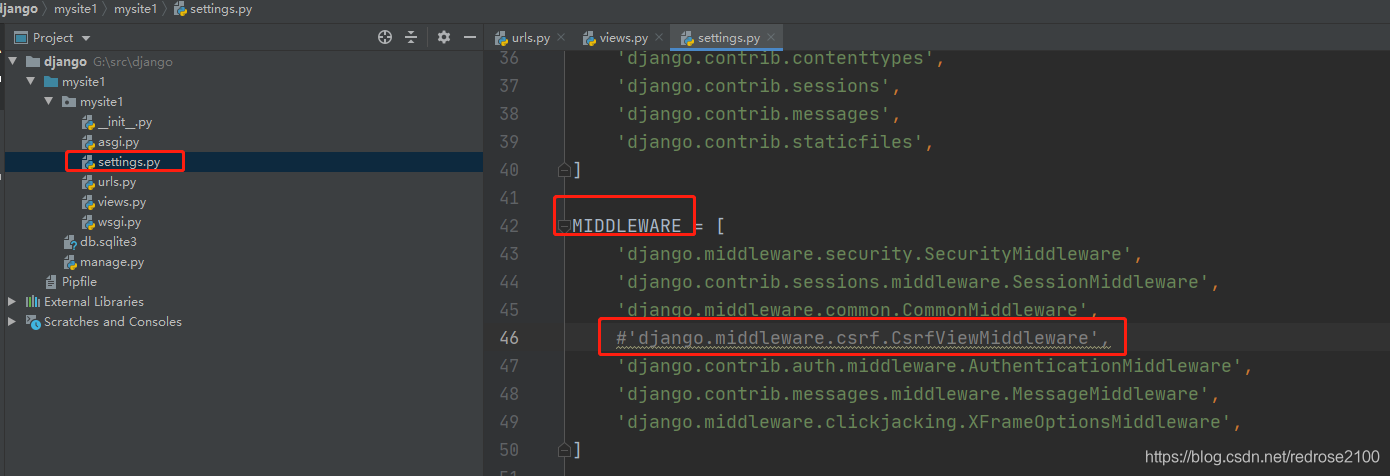The width and height of the screenshot is (1390, 476).
Task: Click the locate/scroll-from-source target icon
Action: click(x=385, y=37)
